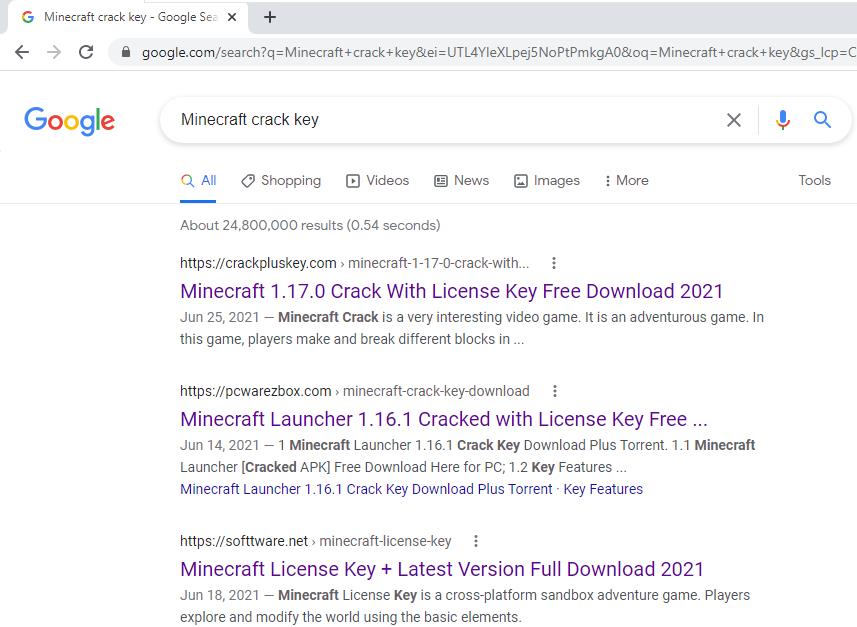Open Minecraft 1.17.0 Crack With License Key link

coord(451,291)
